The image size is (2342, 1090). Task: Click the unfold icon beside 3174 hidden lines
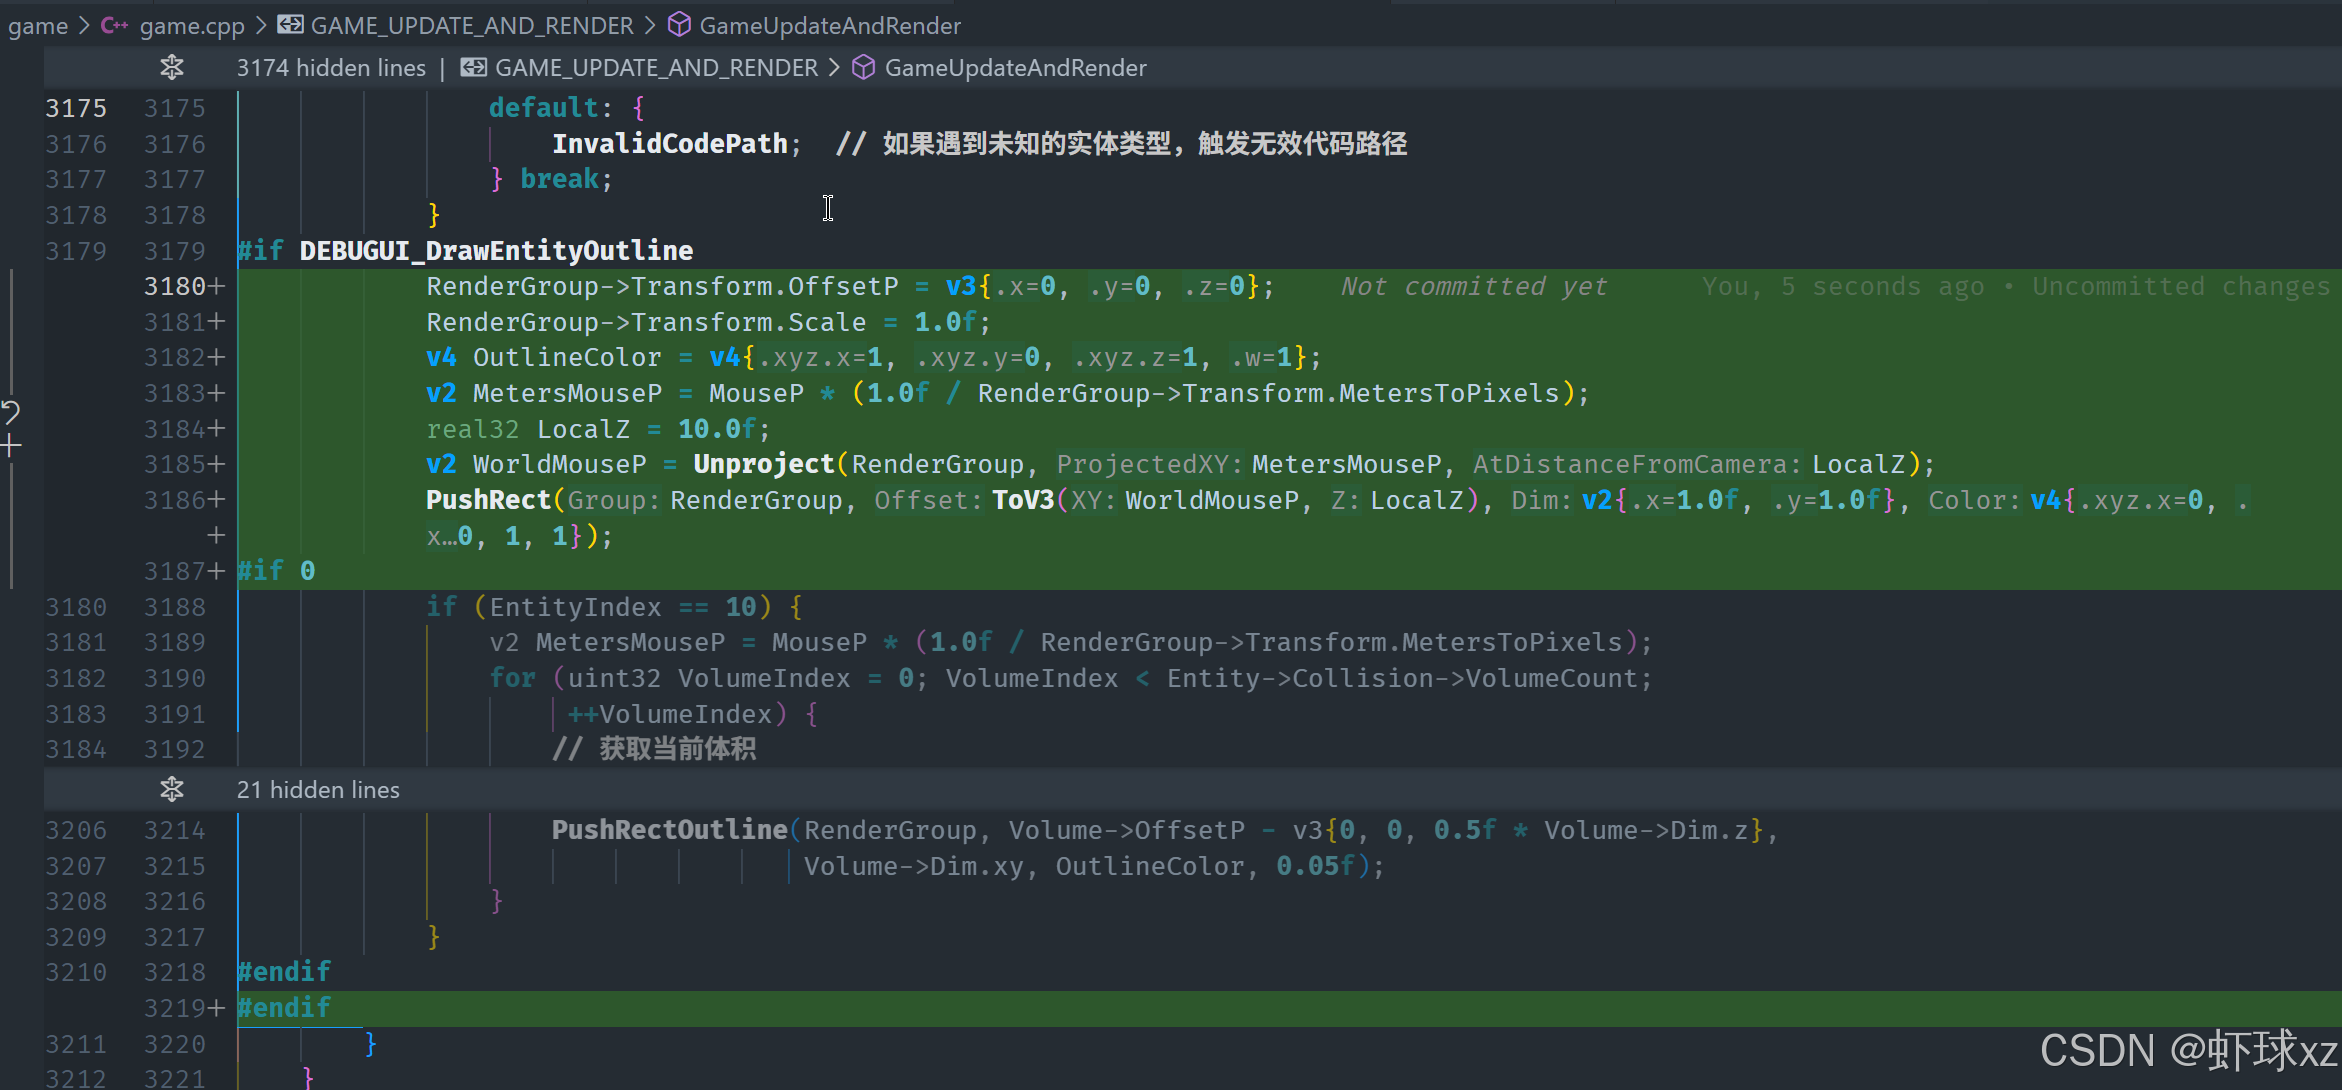point(172,67)
